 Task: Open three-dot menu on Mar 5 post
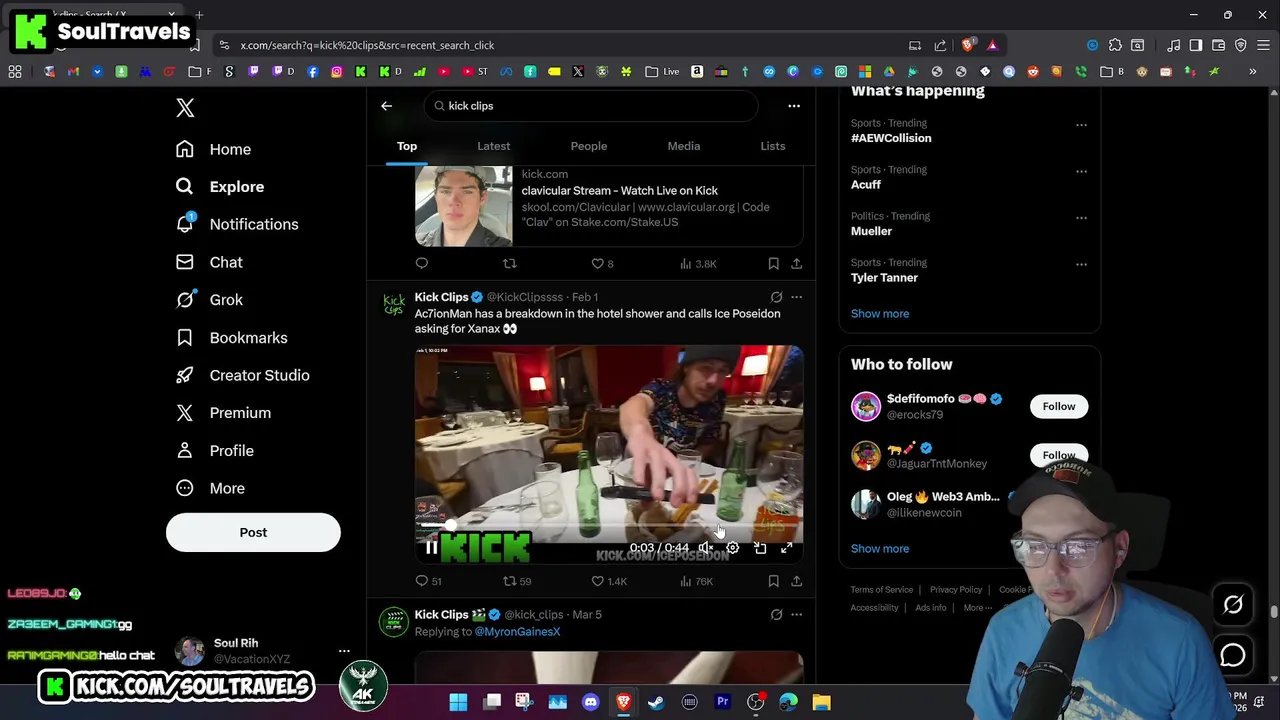[x=797, y=614]
